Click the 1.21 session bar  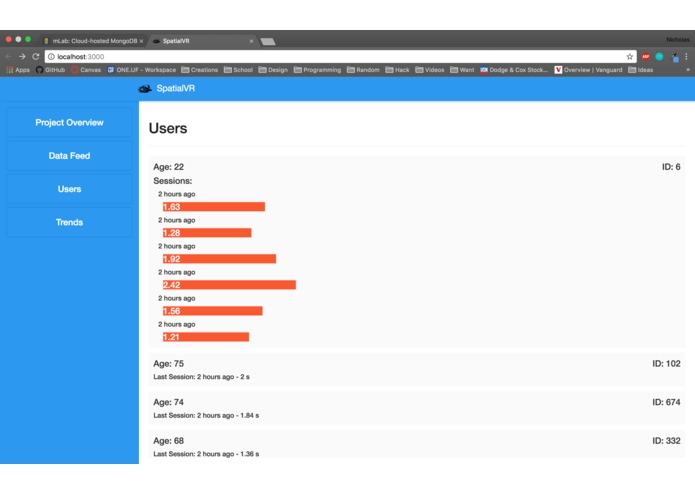coord(206,337)
